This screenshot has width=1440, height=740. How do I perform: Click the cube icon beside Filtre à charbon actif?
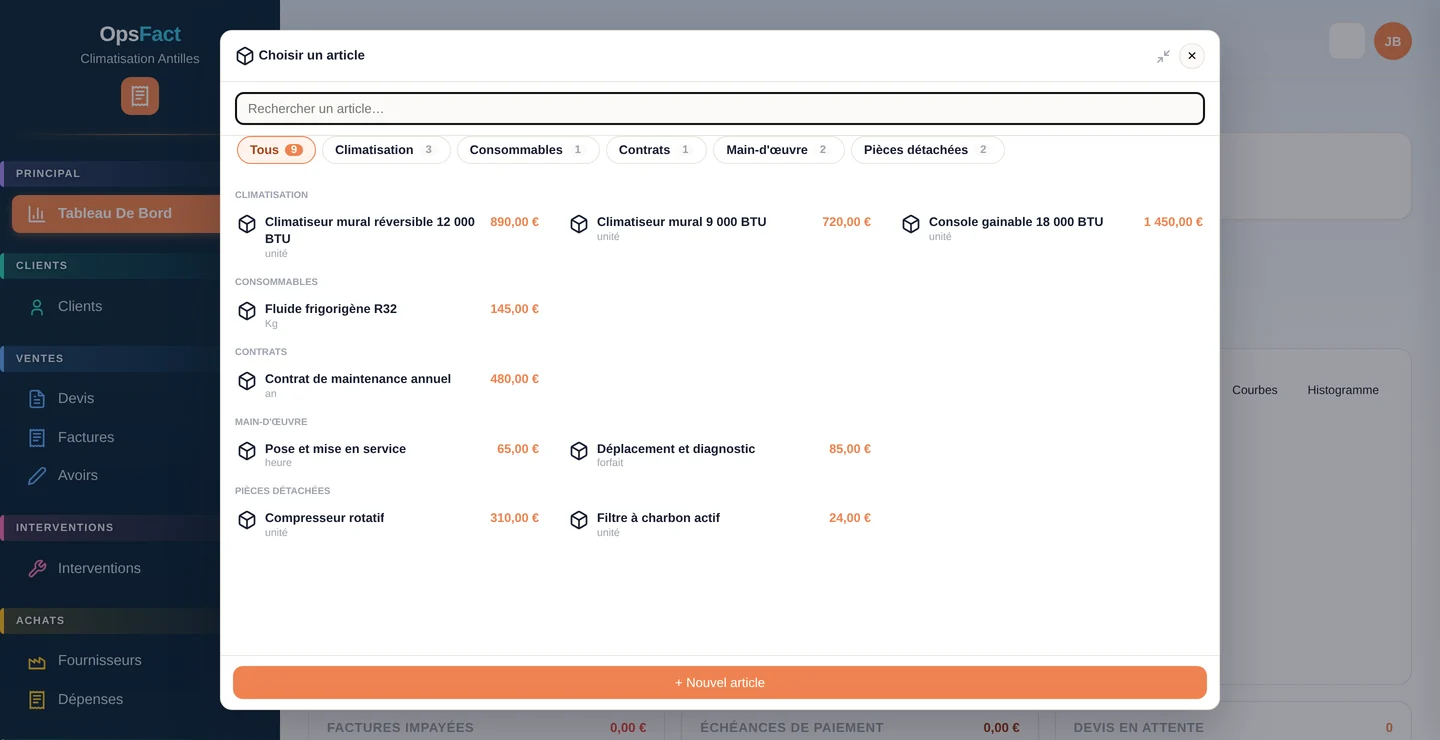click(x=579, y=520)
